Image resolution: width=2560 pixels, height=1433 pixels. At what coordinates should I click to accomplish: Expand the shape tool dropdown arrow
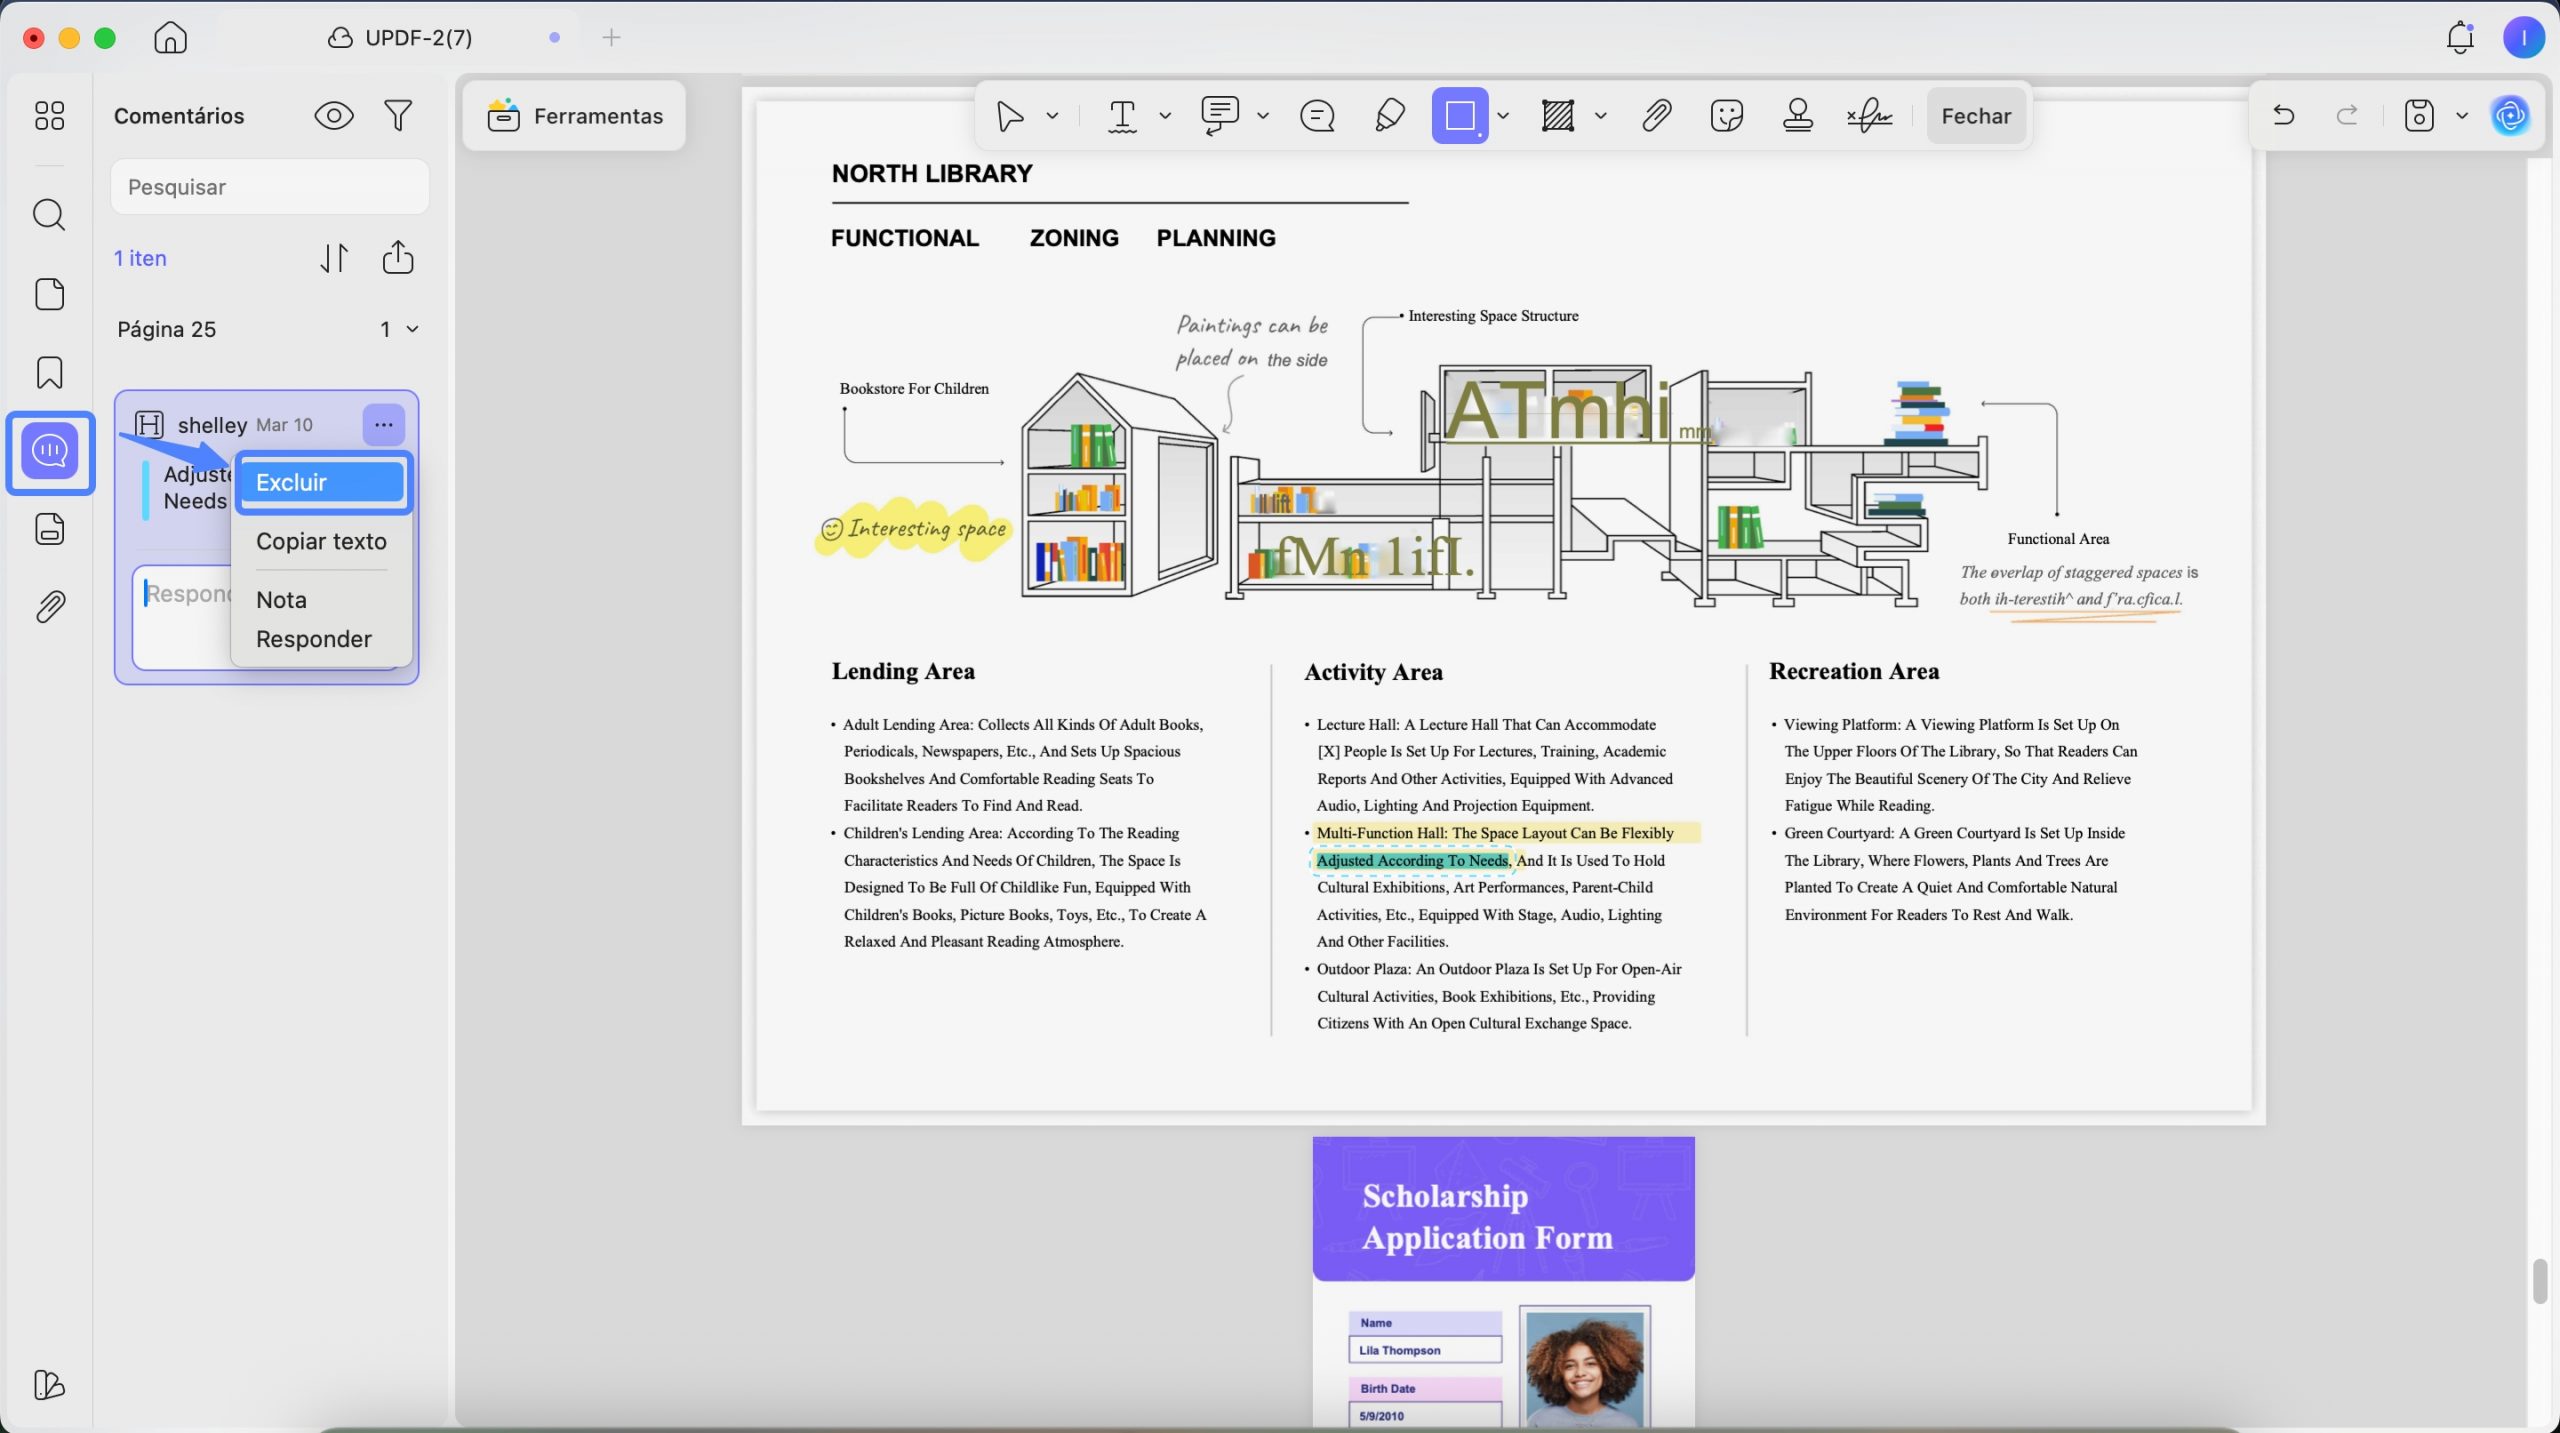(1503, 116)
